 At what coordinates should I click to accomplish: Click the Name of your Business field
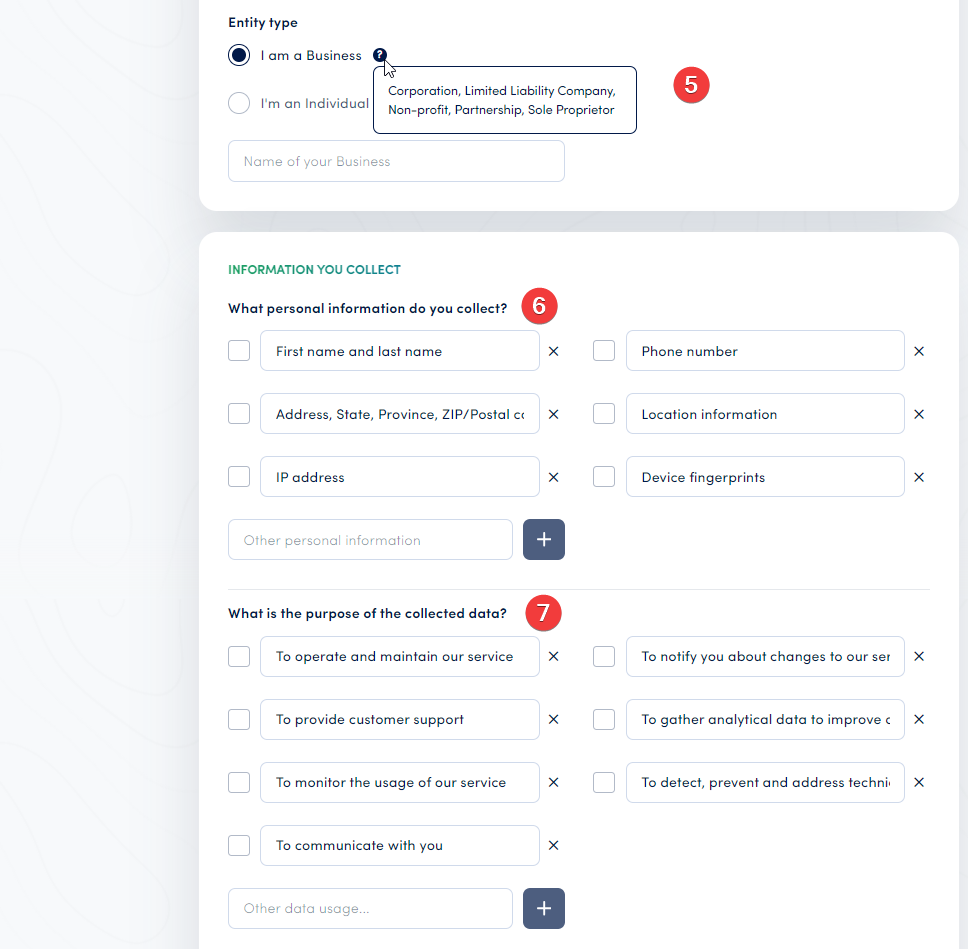point(396,160)
